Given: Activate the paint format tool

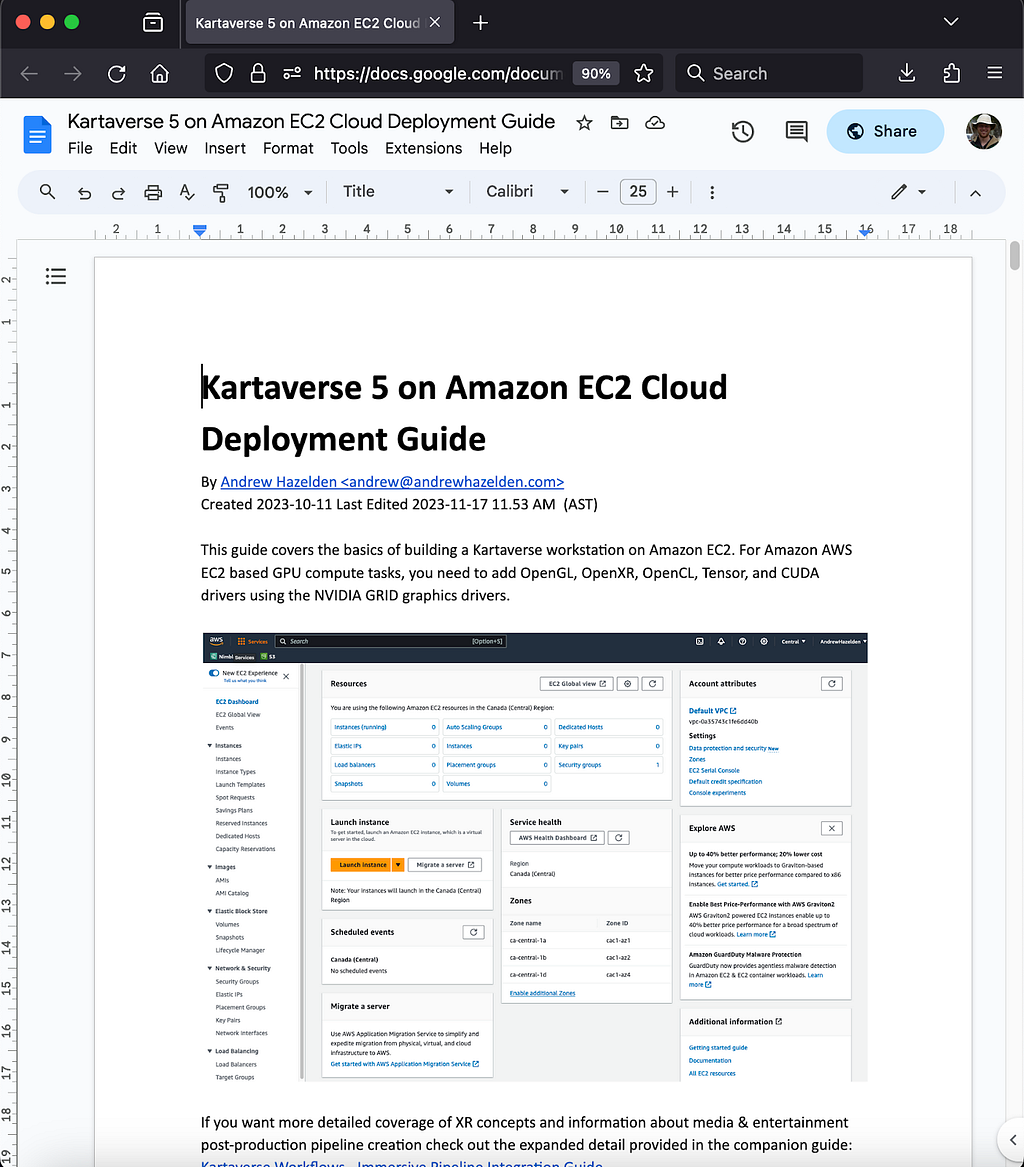Looking at the screenshot, I should tap(220, 193).
